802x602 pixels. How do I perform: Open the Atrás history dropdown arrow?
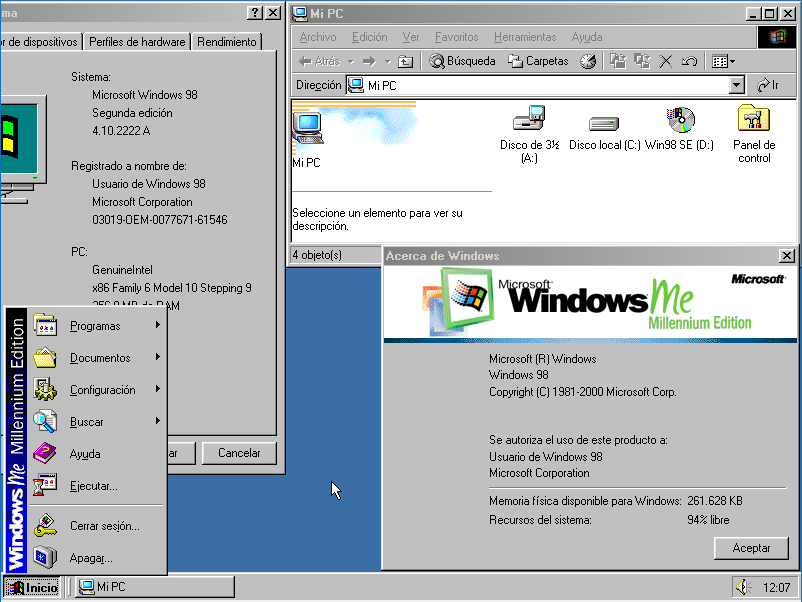tap(351, 62)
